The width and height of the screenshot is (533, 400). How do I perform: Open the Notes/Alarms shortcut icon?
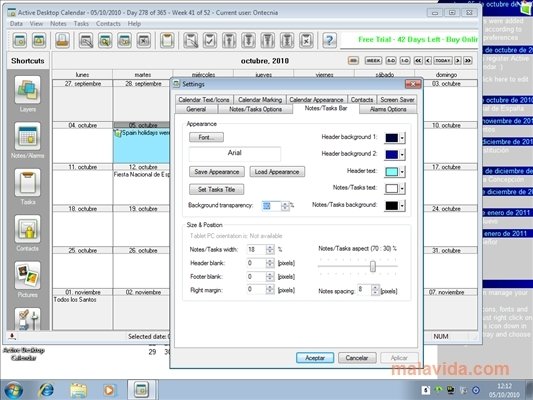(x=28, y=136)
